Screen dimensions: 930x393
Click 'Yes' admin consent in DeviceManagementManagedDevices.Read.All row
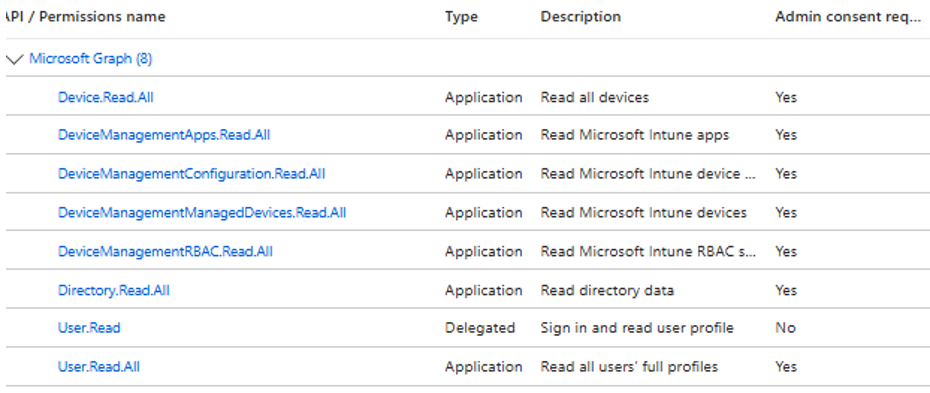pos(786,212)
